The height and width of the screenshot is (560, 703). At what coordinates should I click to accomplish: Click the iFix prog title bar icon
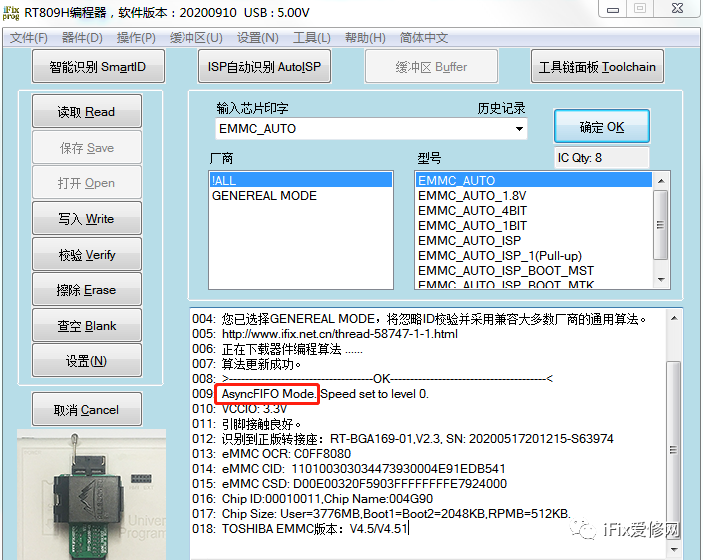(11, 13)
